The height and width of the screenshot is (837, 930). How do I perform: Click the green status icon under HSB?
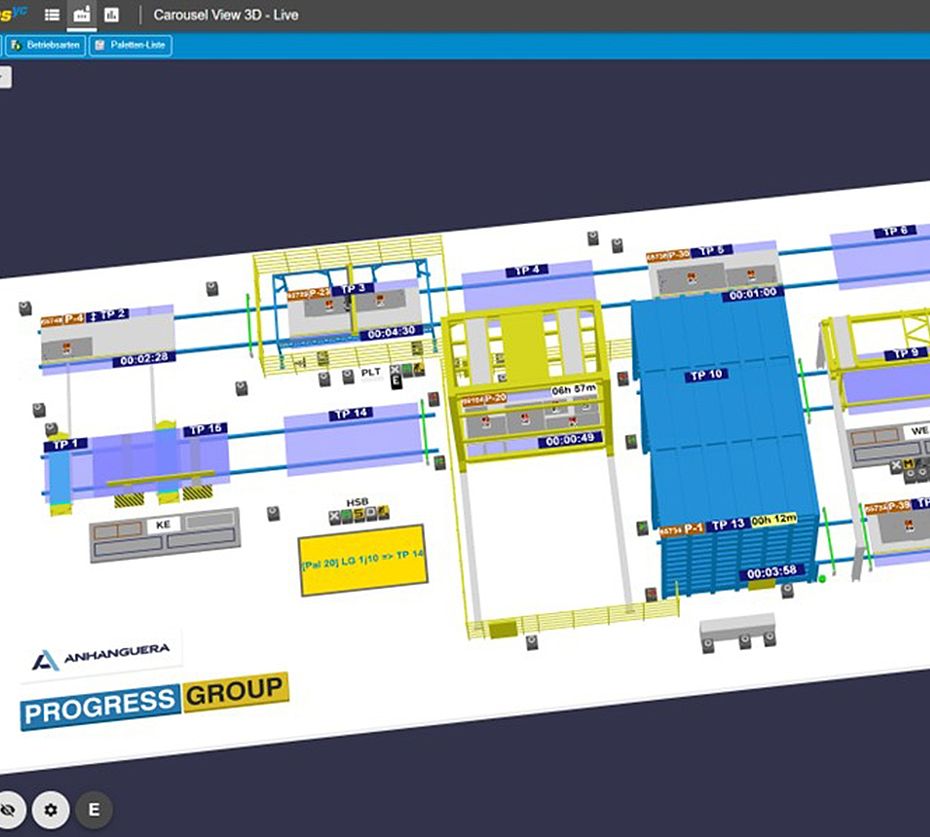click(346, 516)
